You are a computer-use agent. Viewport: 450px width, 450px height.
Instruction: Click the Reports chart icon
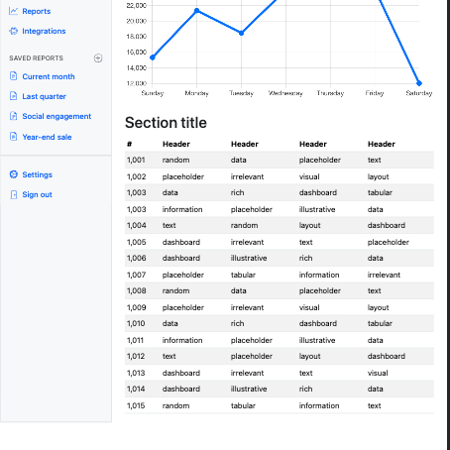[13, 11]
